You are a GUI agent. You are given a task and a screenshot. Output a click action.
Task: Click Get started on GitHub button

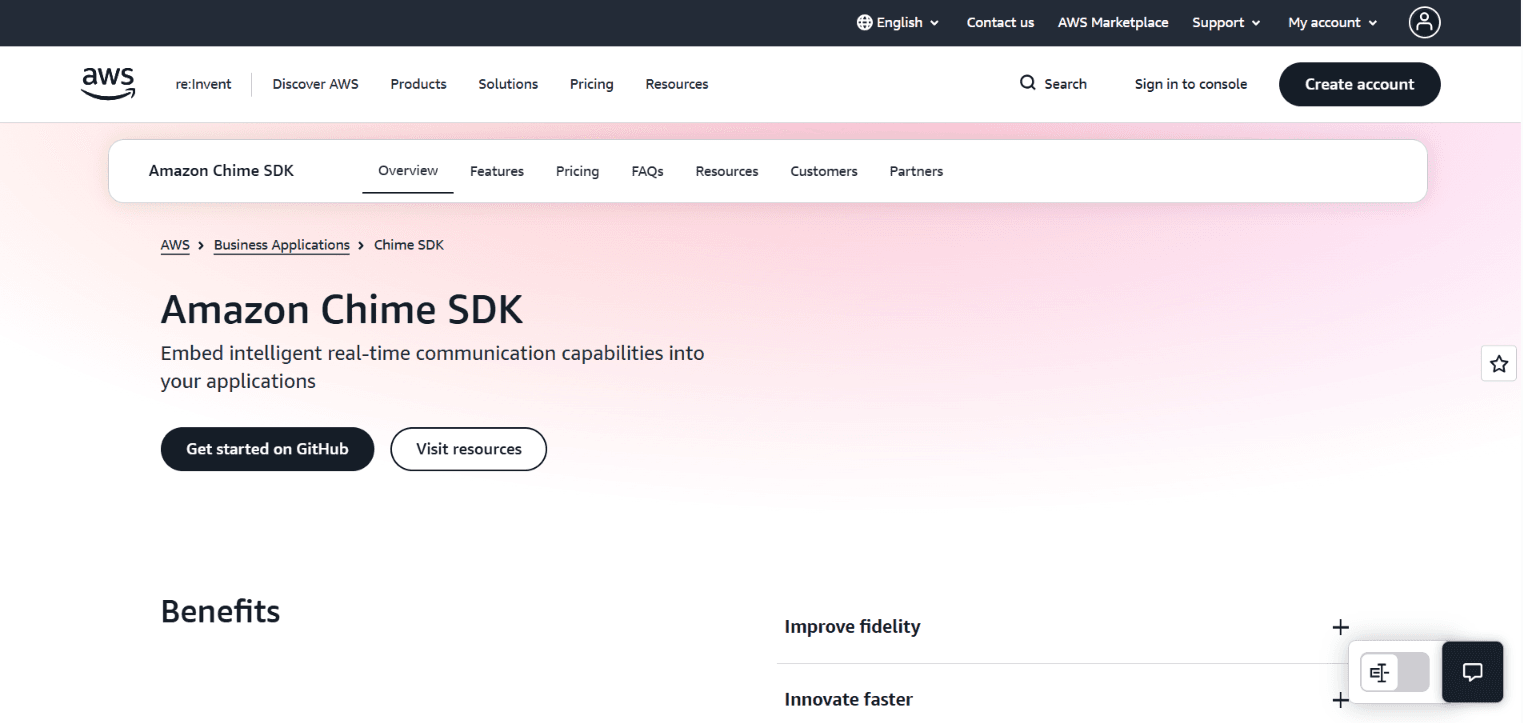[267, 449]
